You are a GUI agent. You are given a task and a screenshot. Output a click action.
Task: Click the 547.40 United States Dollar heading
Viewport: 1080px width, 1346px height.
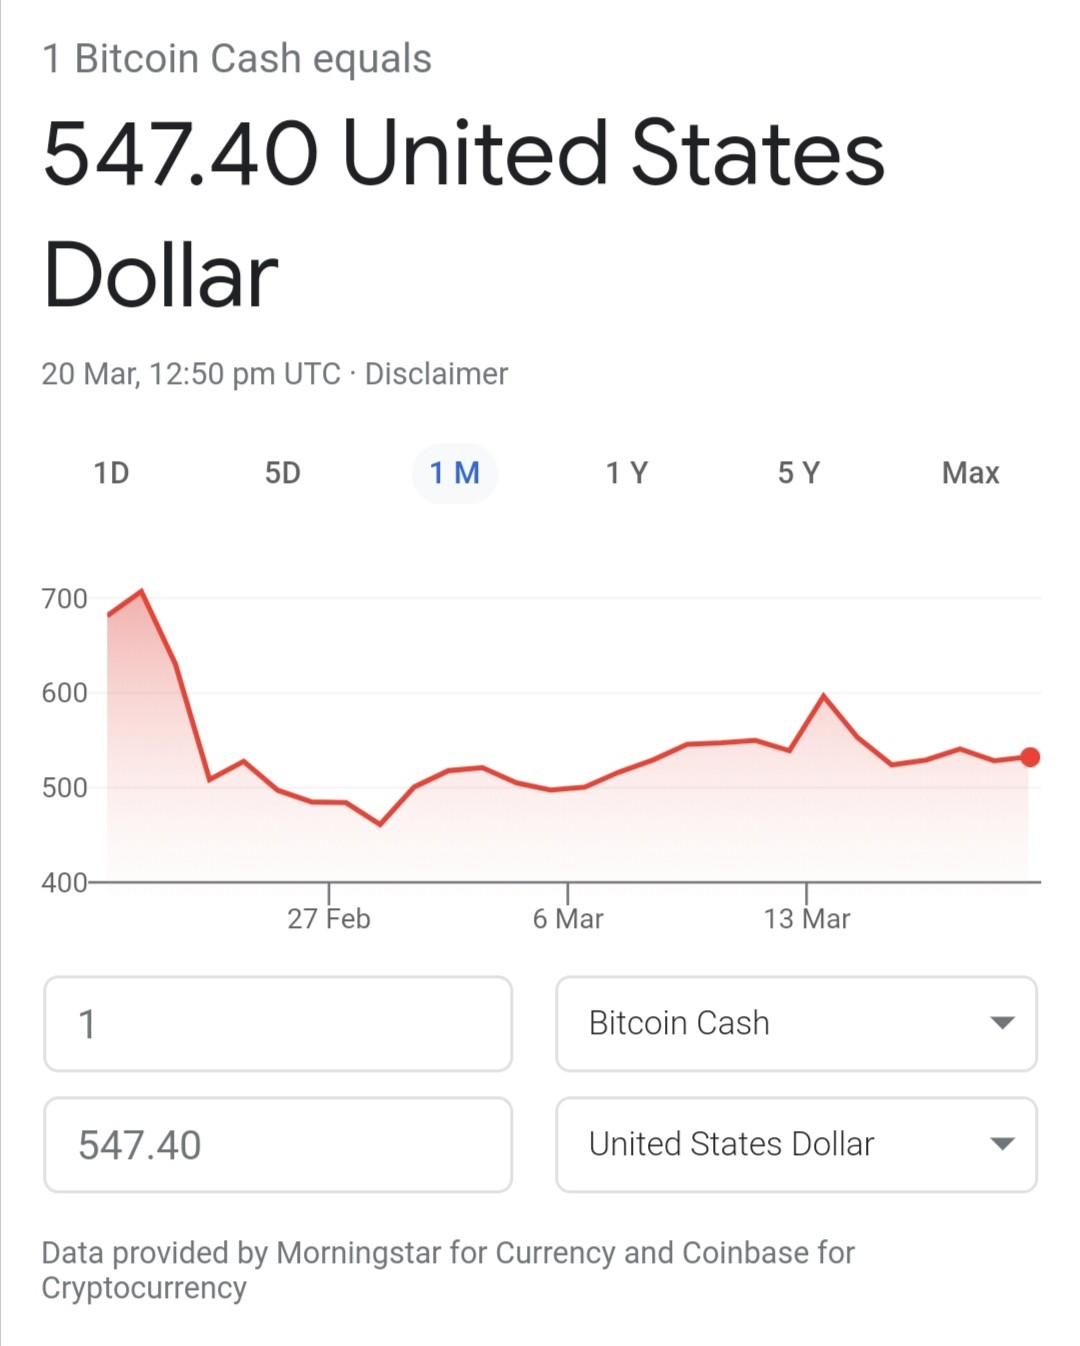[464, 214]
